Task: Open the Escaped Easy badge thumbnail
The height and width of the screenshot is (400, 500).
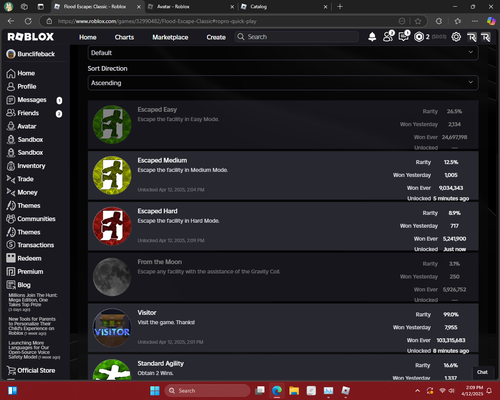Action: 112,125
